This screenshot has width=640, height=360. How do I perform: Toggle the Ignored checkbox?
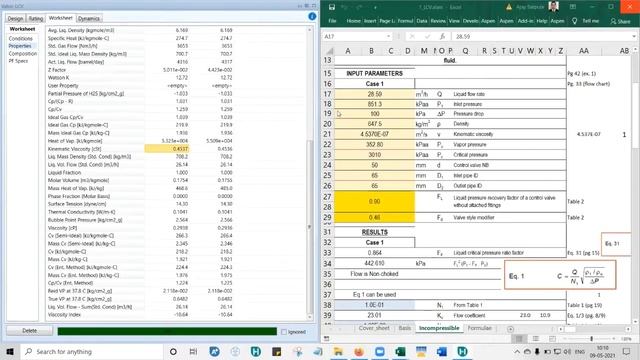284,332
